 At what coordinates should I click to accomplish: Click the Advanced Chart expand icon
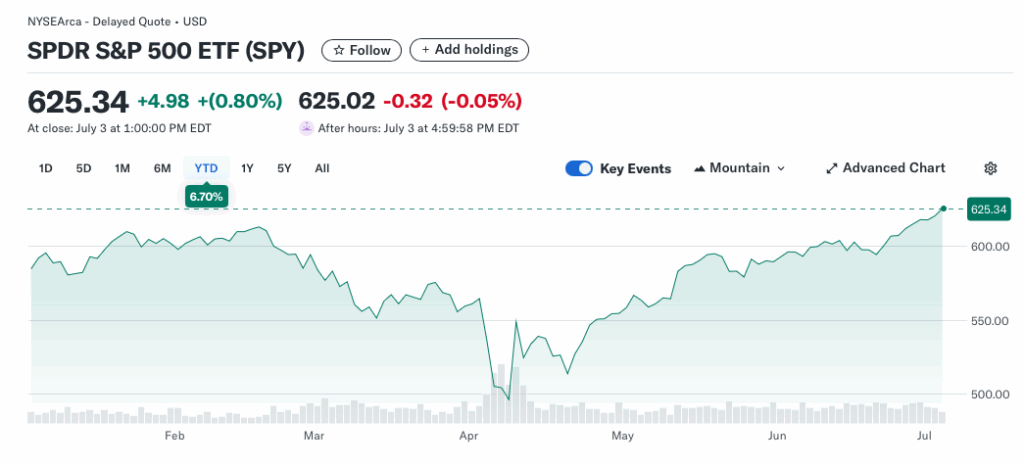coord(831,168)
